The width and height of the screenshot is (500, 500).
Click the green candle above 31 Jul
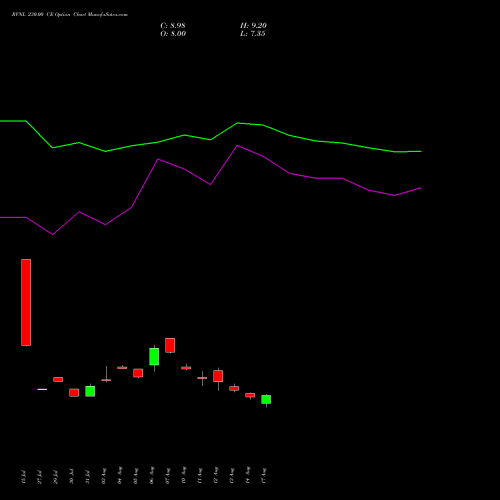90,391
